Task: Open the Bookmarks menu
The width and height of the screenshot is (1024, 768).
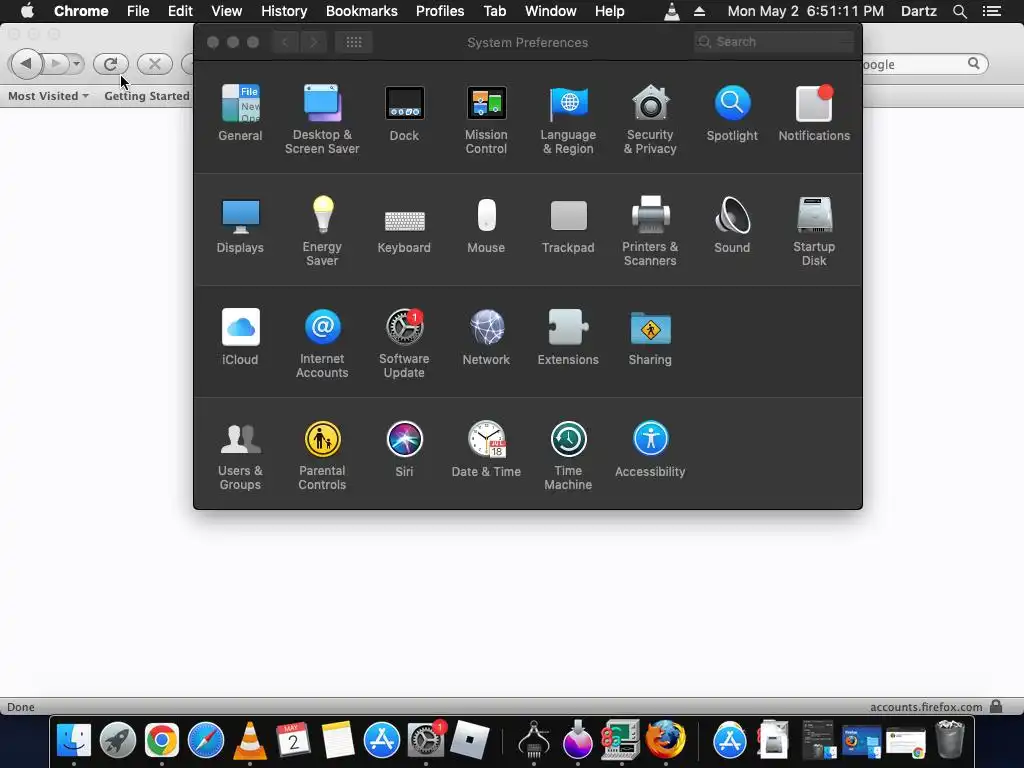Action: point(362,11)
